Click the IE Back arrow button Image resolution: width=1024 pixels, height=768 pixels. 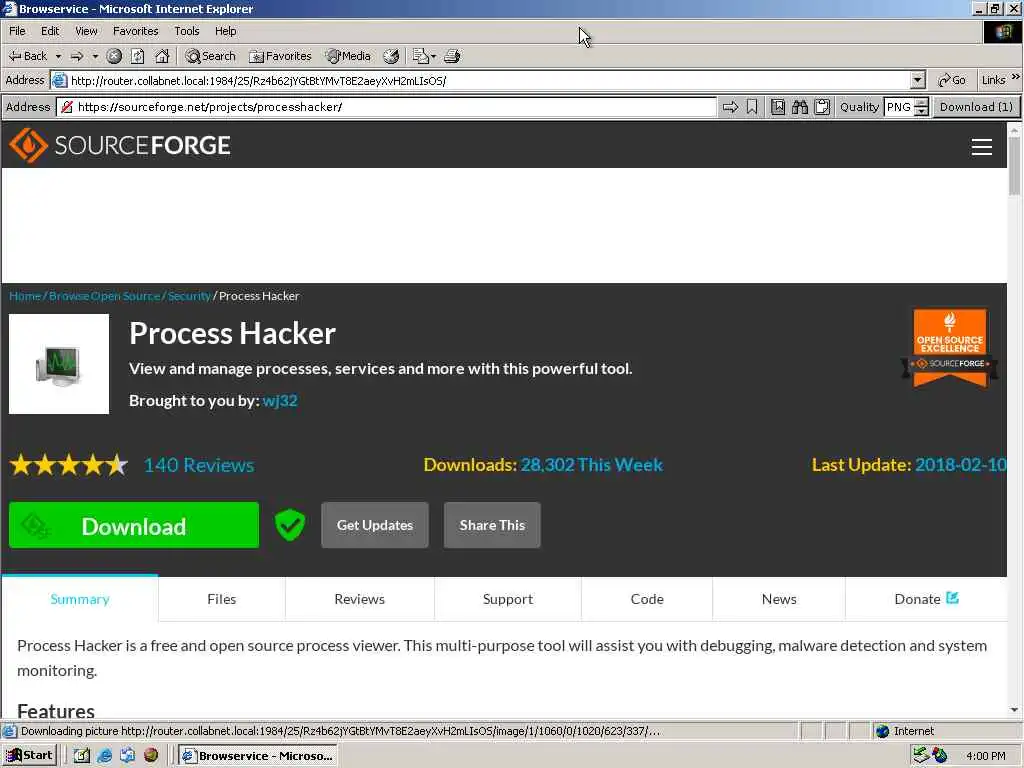point(27,56)
